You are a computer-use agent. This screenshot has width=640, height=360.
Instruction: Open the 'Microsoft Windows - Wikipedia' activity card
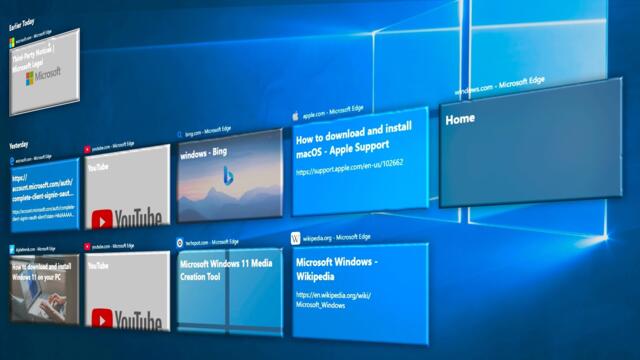click(360, 294)
